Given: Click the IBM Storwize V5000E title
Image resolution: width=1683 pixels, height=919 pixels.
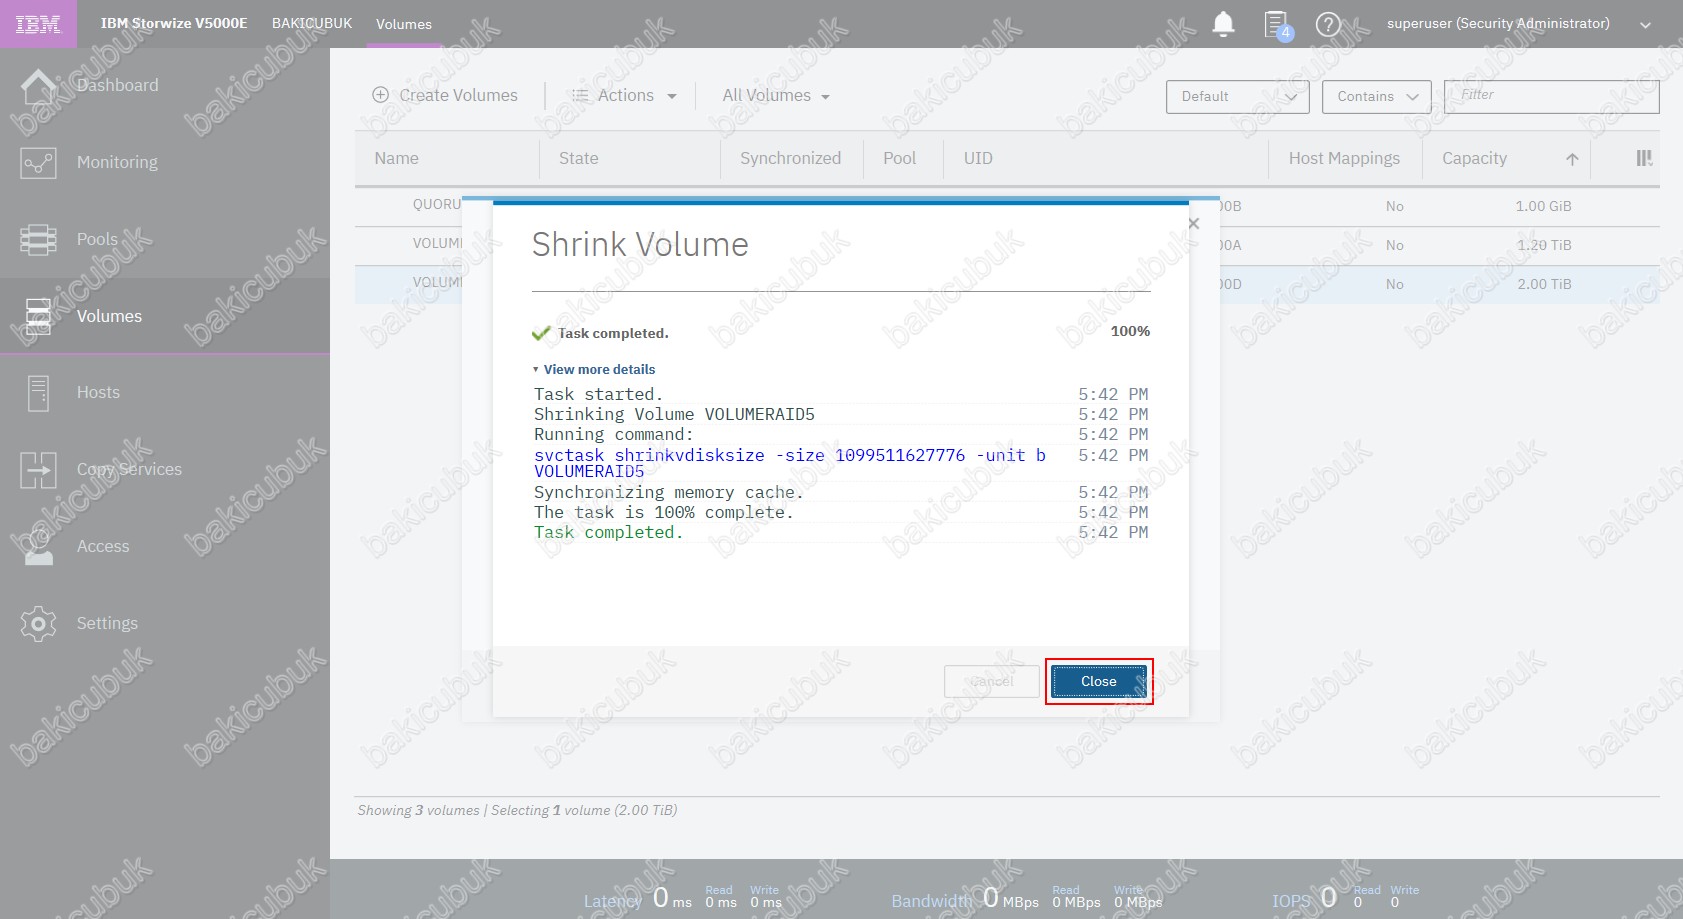Looking at the screenshot, I should click(174, 23).
